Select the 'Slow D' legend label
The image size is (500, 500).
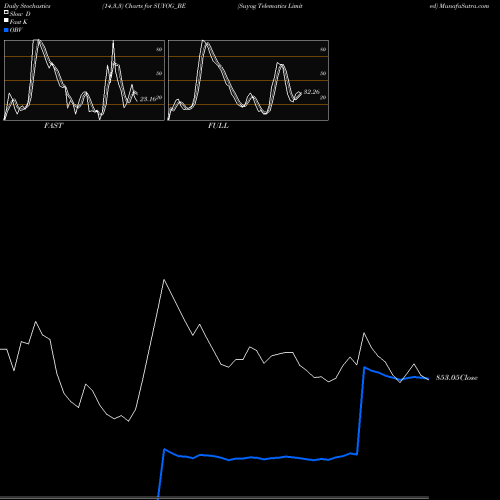tap(20, 14)
